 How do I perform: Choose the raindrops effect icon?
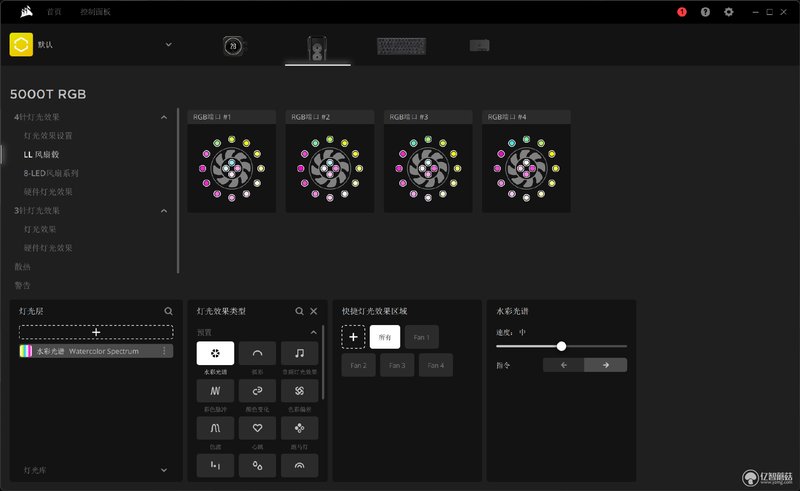click(x=258, y=465)
